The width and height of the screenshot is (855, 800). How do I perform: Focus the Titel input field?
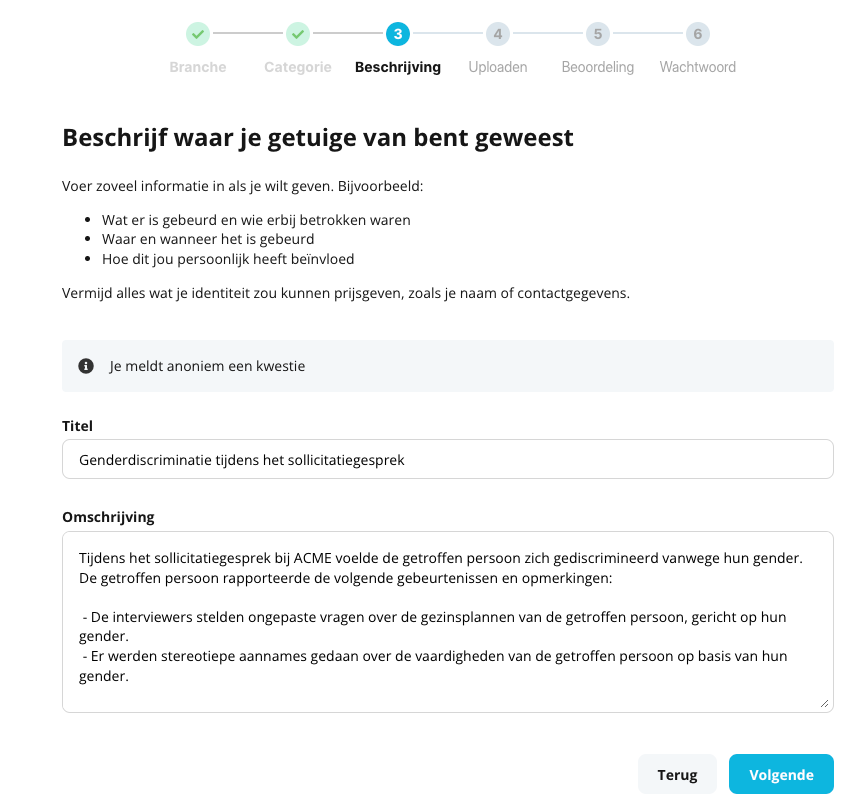[448, 459]
